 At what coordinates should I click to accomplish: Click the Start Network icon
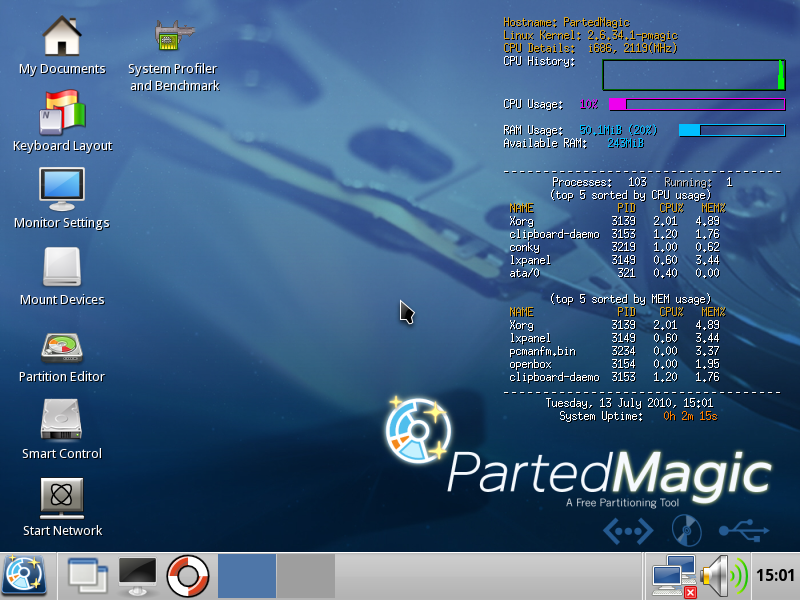pyautogui.click(x=62, y=500)
